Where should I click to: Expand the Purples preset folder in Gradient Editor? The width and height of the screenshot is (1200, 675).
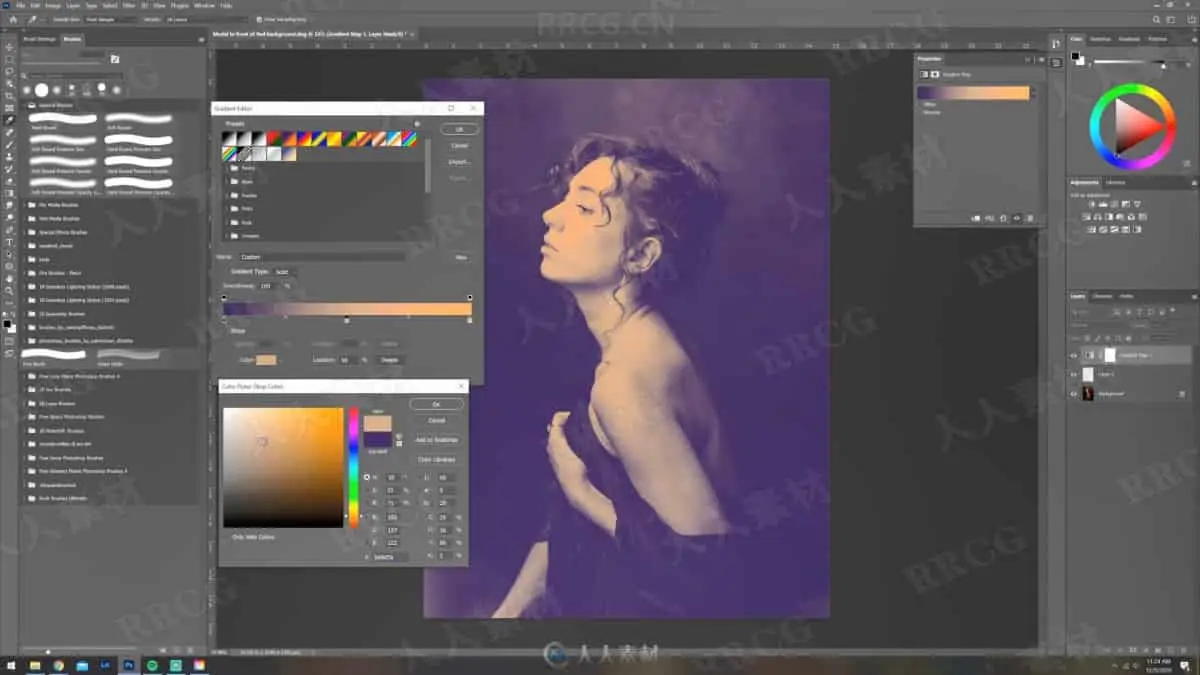(226, 195)
